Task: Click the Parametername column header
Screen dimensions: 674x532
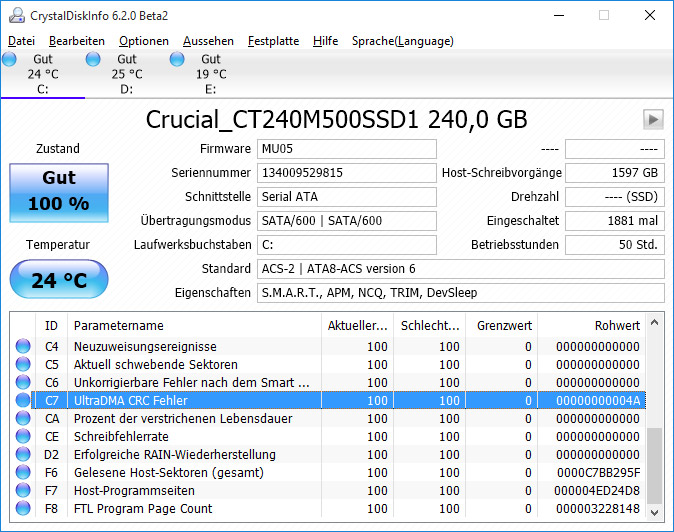Action: 194,325
